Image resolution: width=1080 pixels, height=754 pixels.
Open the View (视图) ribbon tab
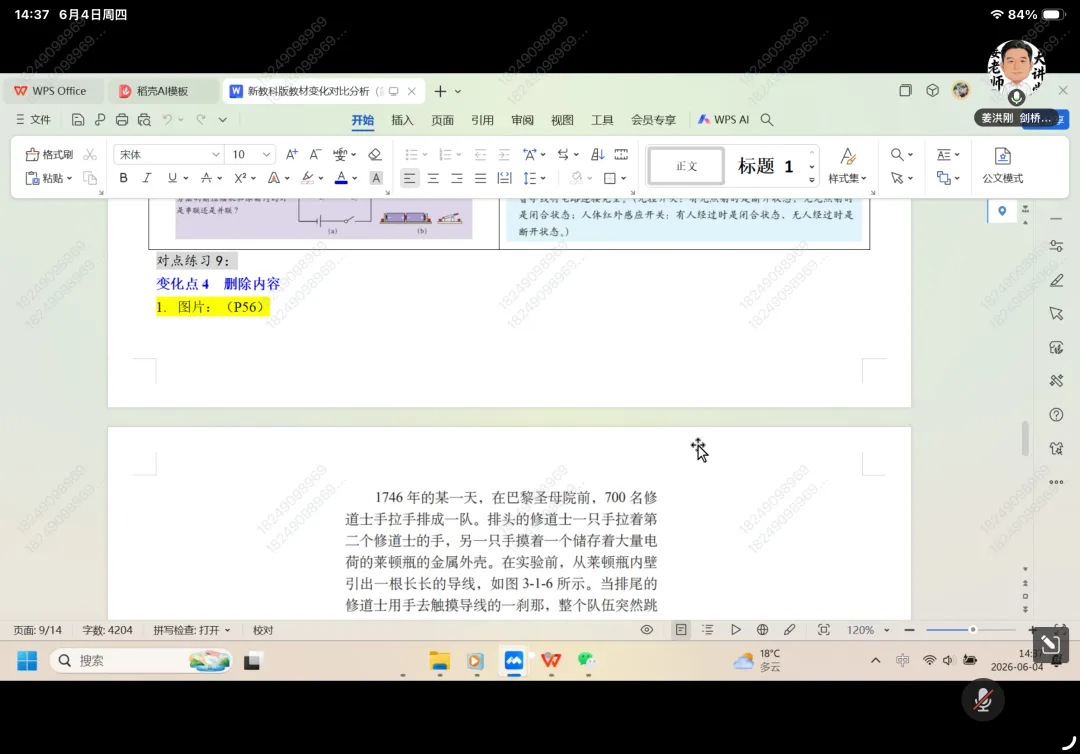(x=562, y=120)
